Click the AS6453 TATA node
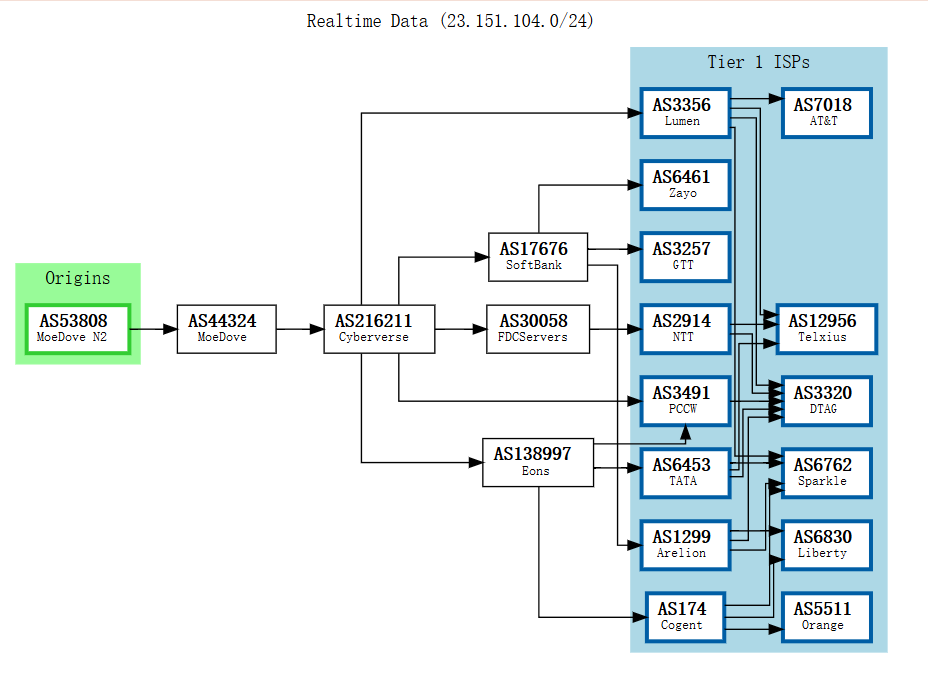Screen dimensions: 928x695 tap(685, 473)
